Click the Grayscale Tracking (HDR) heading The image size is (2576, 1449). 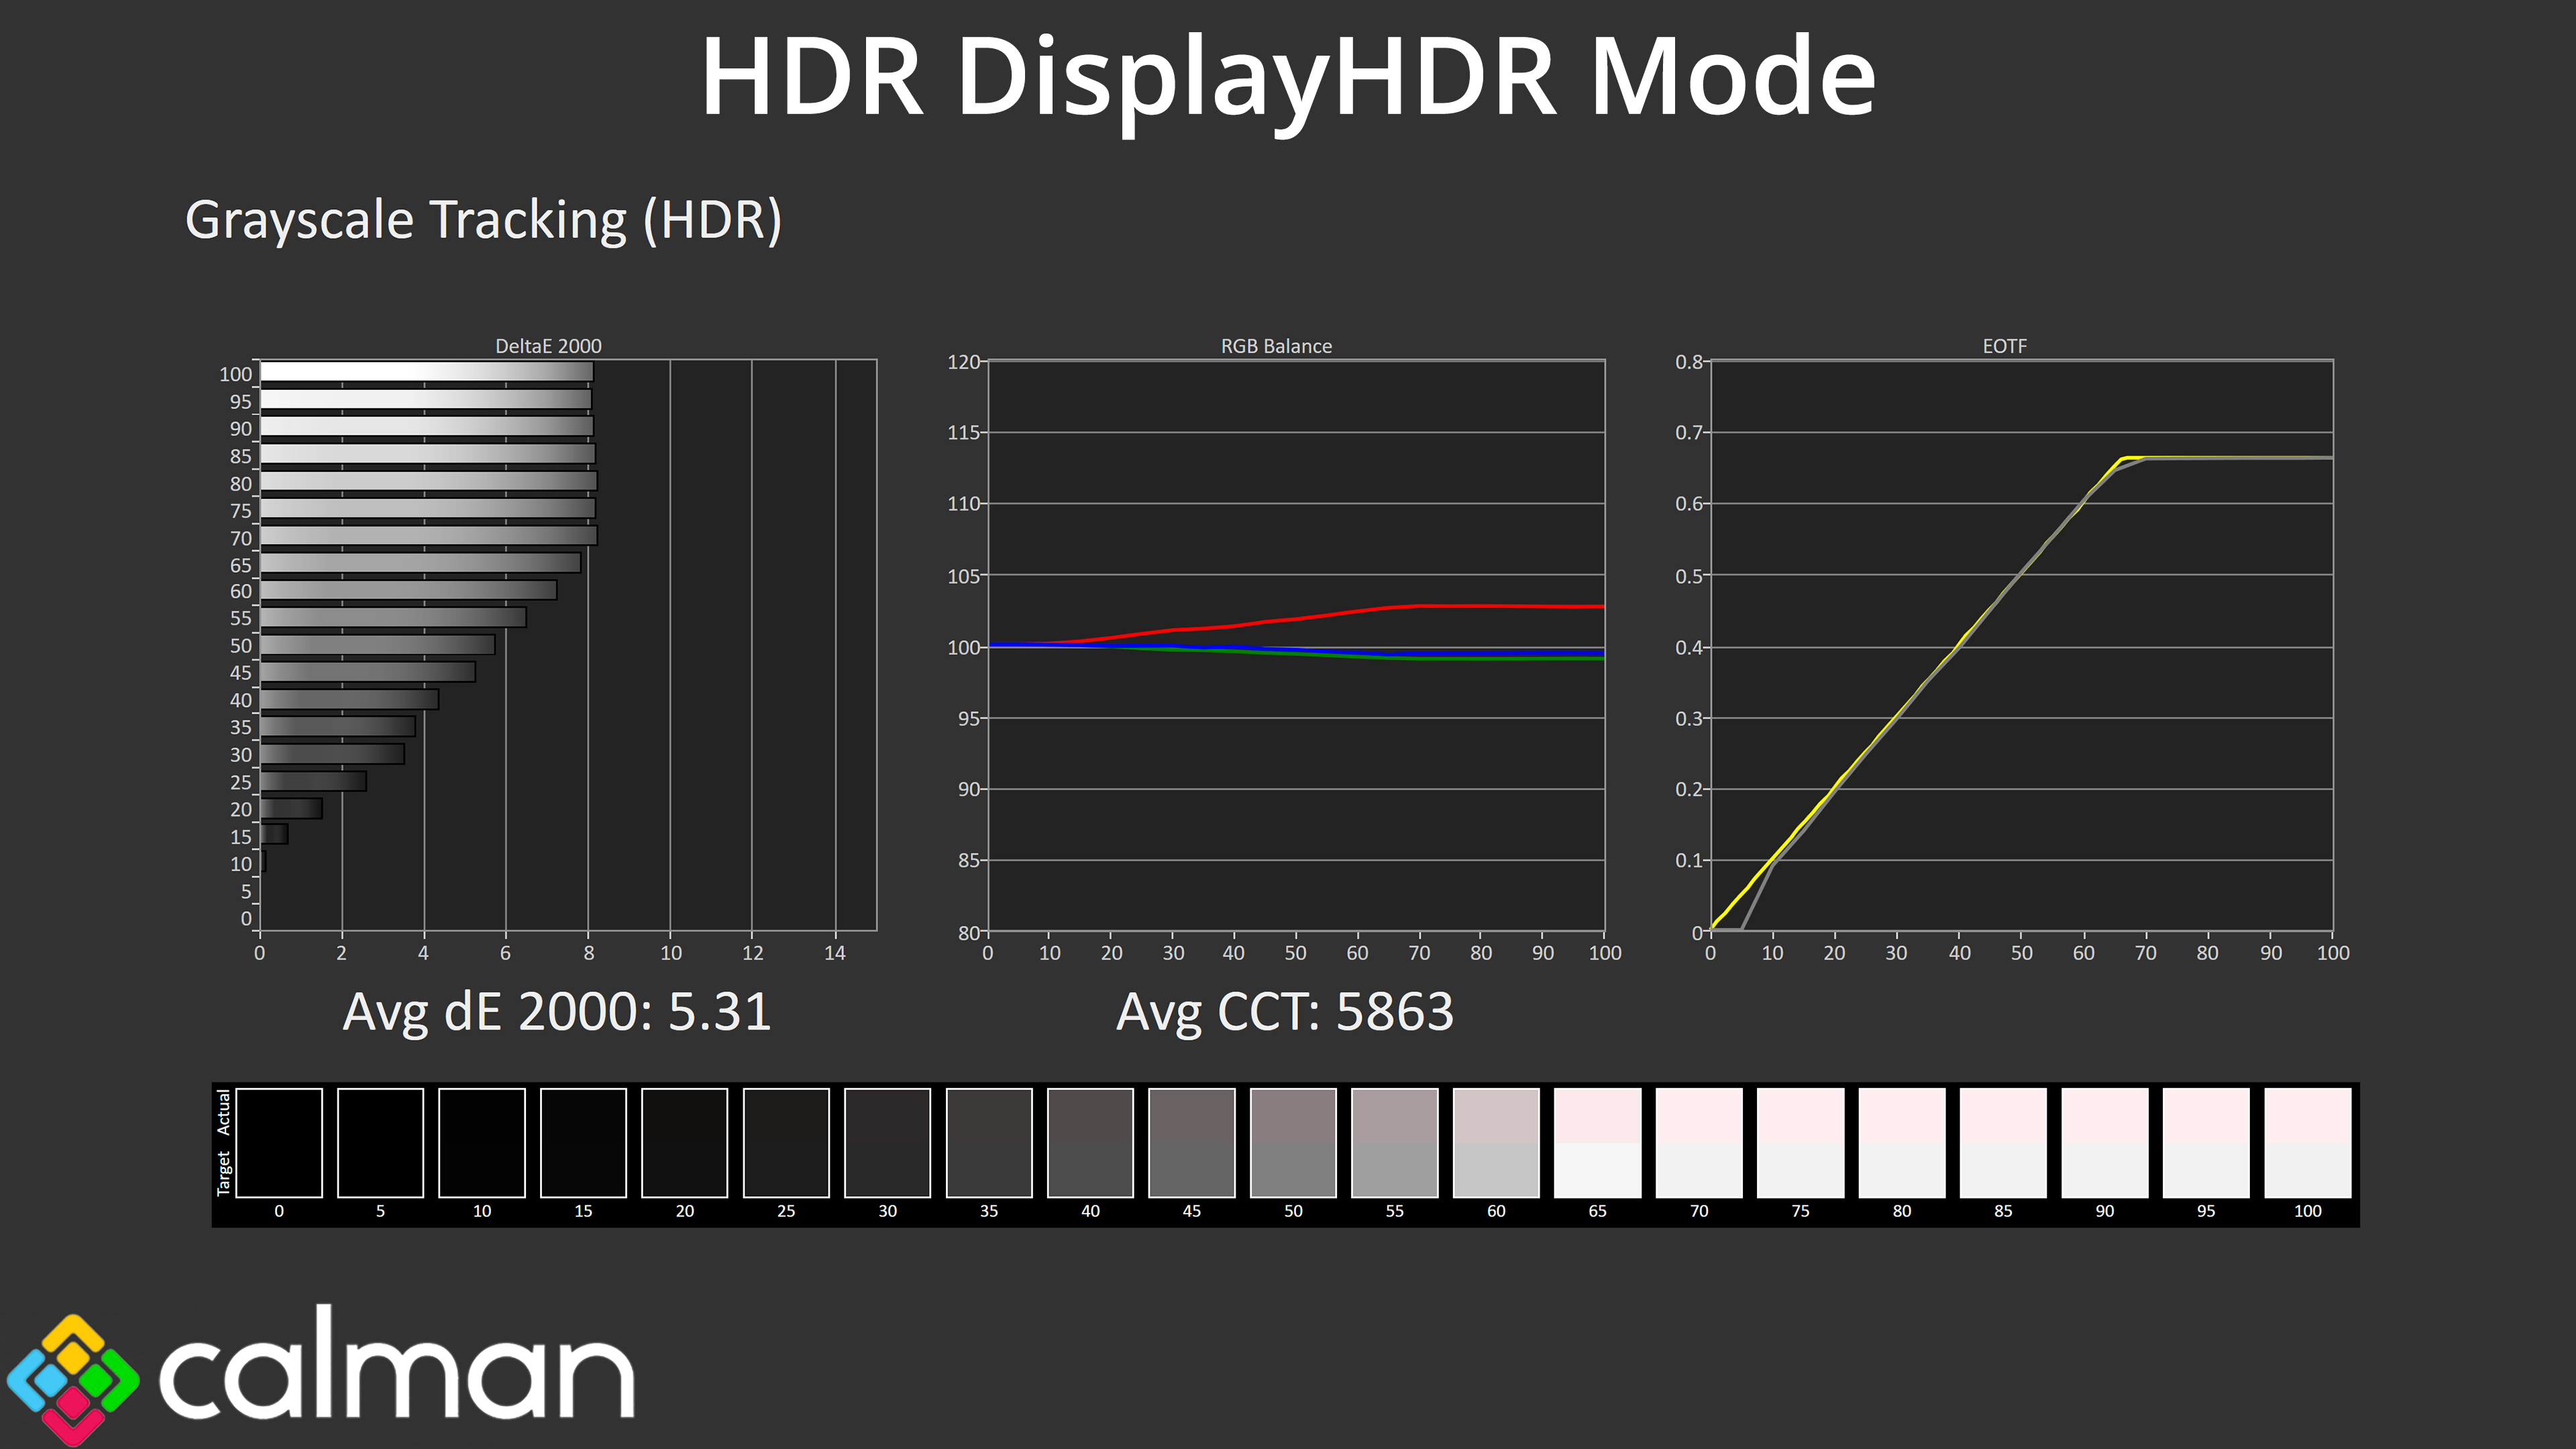click(x=483, y=220)
